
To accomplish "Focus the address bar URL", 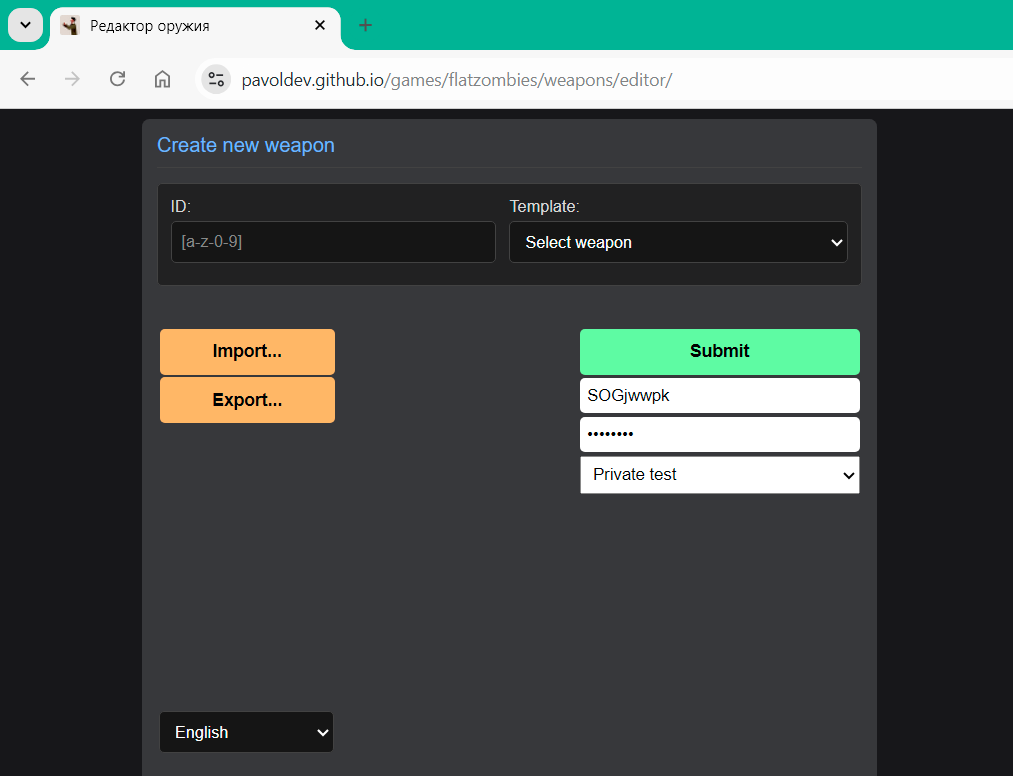I will (457, 80).
